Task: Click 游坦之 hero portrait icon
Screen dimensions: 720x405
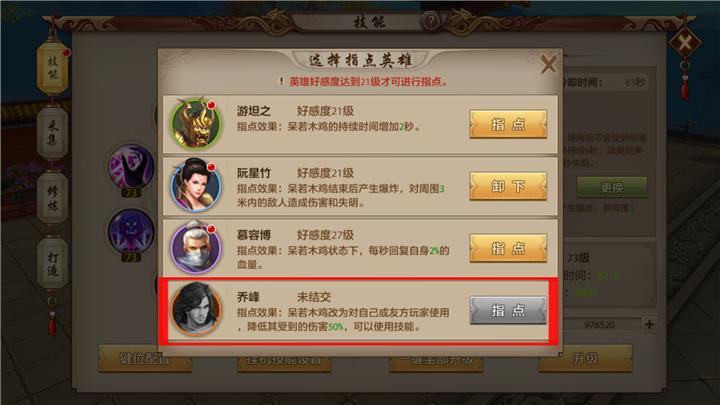Action: point(196,124)
